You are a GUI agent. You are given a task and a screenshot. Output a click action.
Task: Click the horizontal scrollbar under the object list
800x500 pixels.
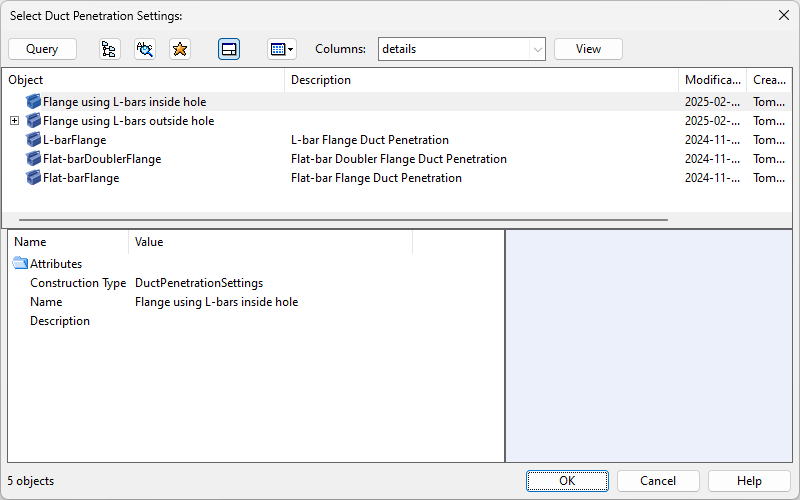tap(343, 220)
